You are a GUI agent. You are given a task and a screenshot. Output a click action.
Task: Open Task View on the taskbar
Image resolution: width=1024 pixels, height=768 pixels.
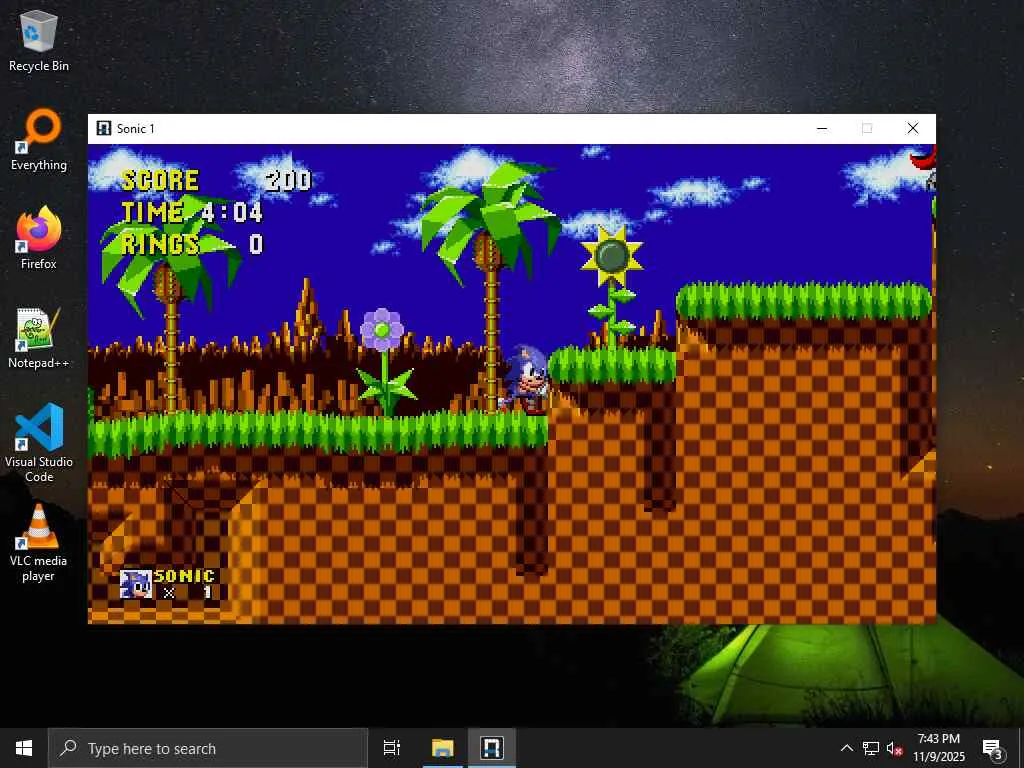[x=392, y=748]
